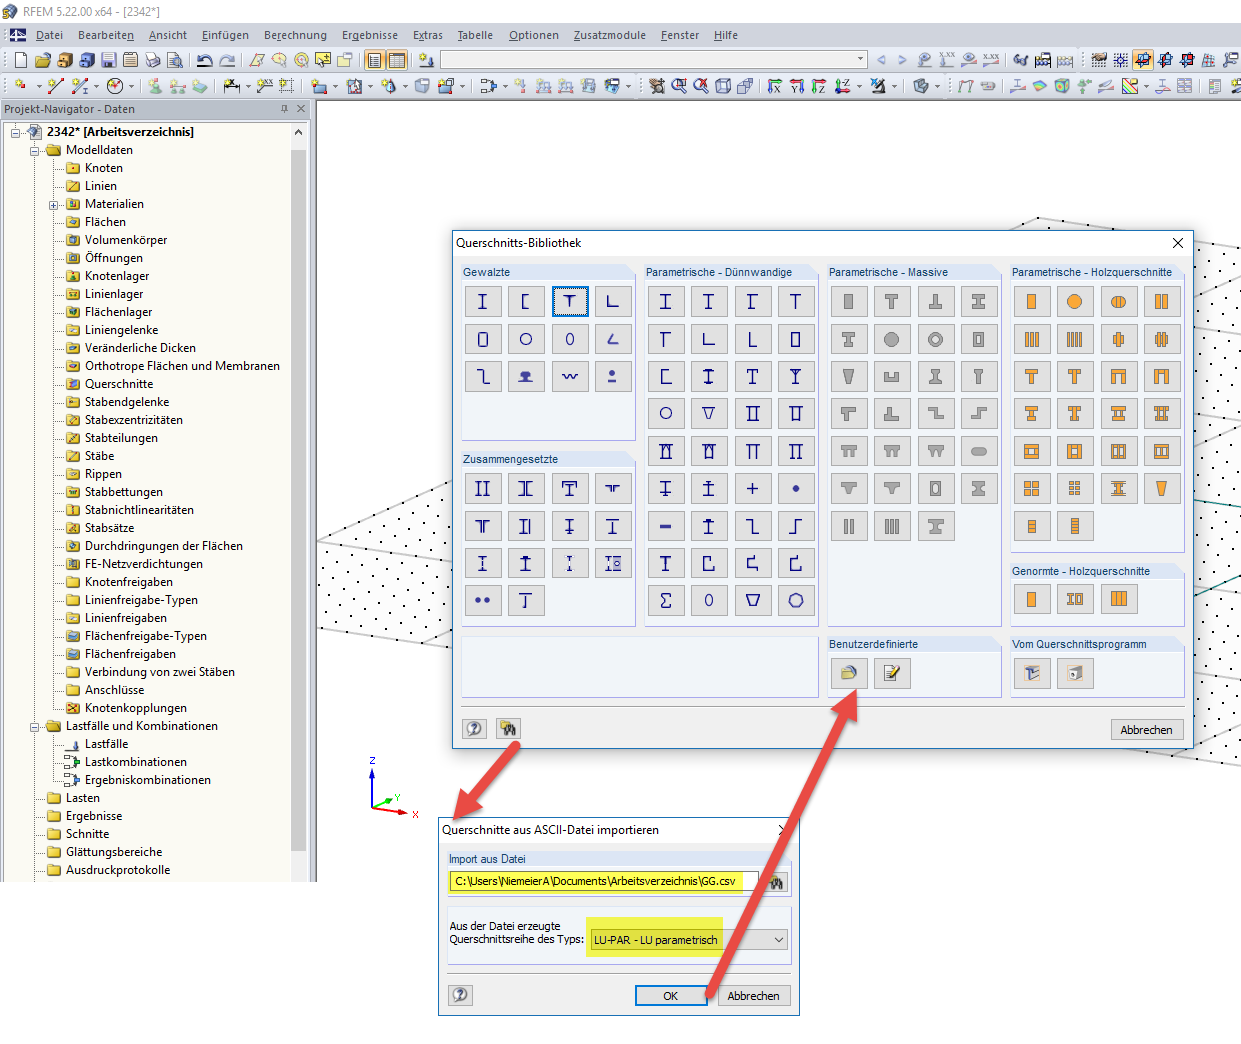Select the gewalzte T-Profil cross-section icon

click(570, 301)
